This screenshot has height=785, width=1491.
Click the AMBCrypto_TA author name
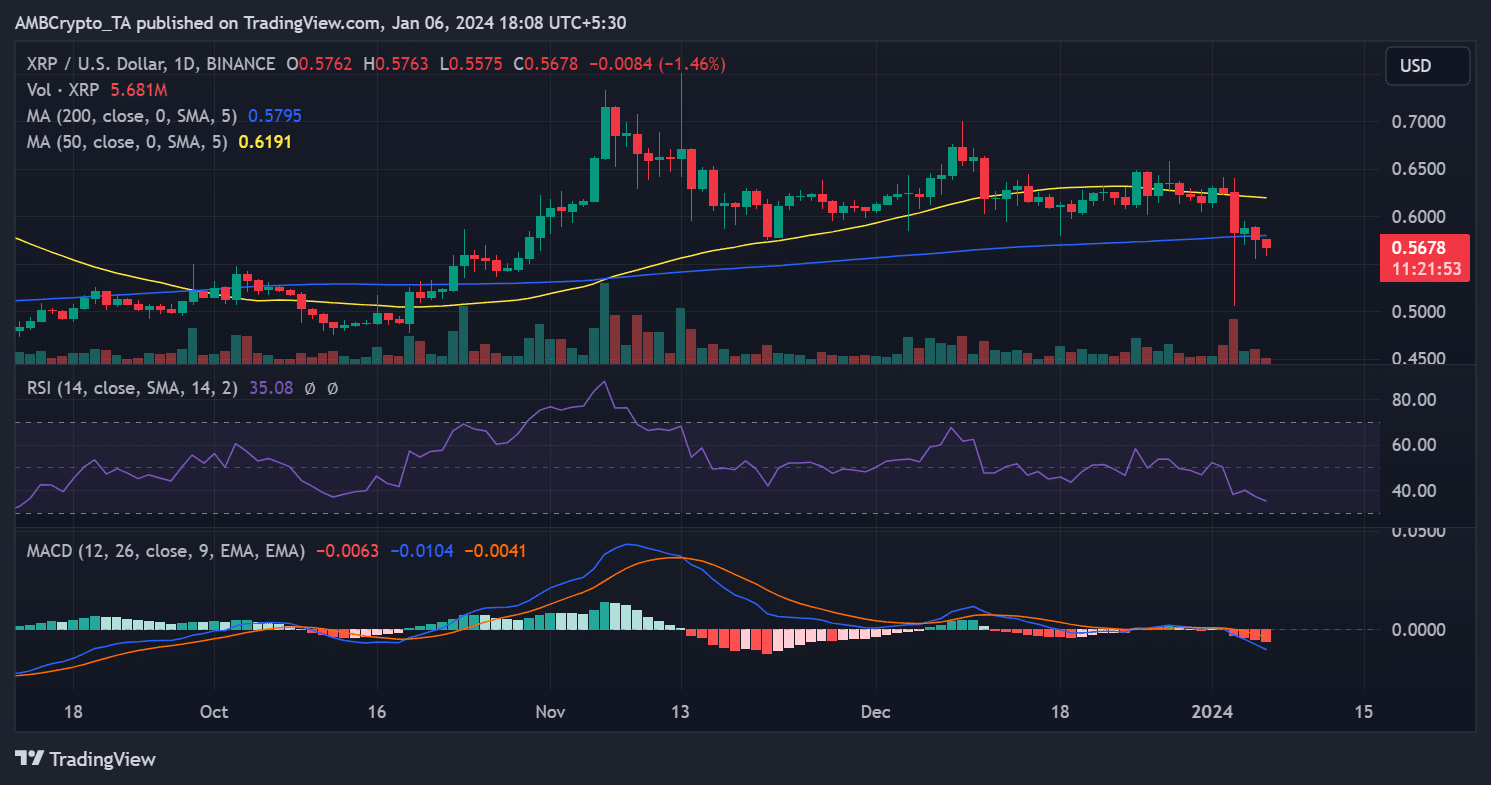(x=72, y=21)
